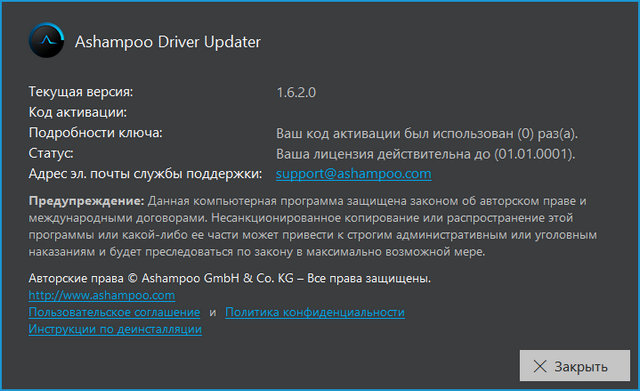Image resolution: width=640 pixels, height=391 pixels.
Task: Open the Пользовательское соглашение link
Action: 114,312
